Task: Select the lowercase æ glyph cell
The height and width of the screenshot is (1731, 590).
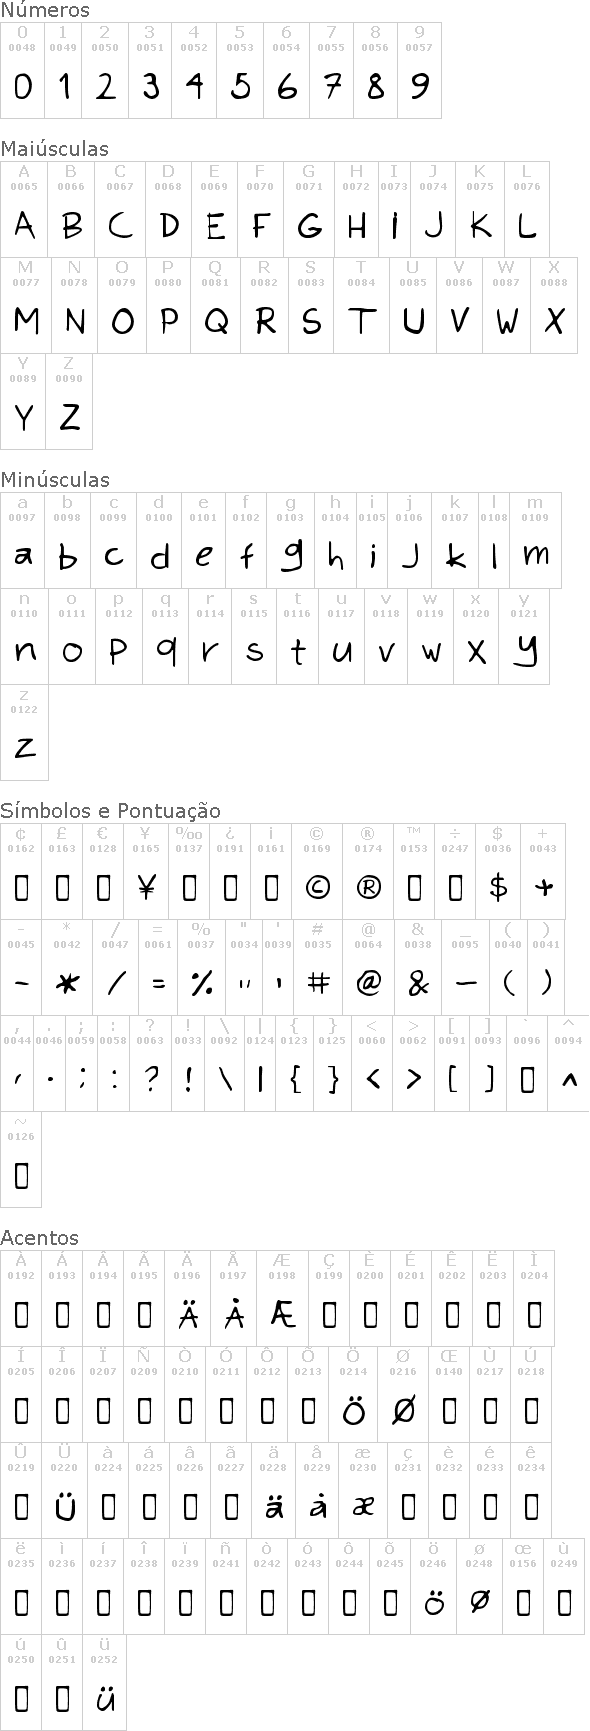Action: coord(364,1490)
